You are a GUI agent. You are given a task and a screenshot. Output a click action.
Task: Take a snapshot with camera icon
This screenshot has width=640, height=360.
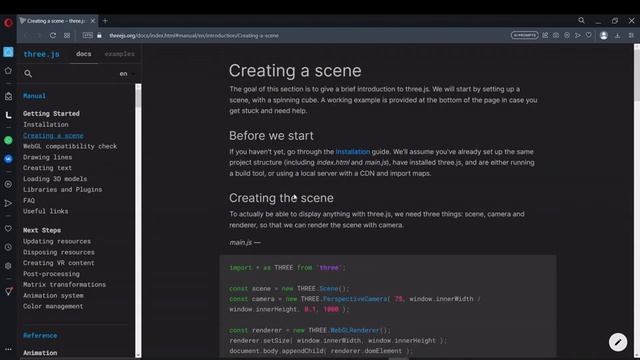(556, 36)
